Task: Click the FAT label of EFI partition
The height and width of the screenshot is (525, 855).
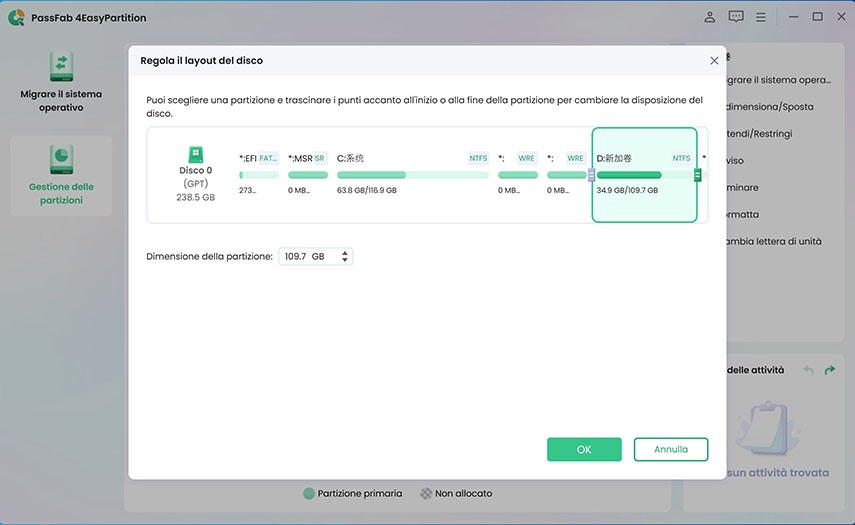Action: coord(268,158)
